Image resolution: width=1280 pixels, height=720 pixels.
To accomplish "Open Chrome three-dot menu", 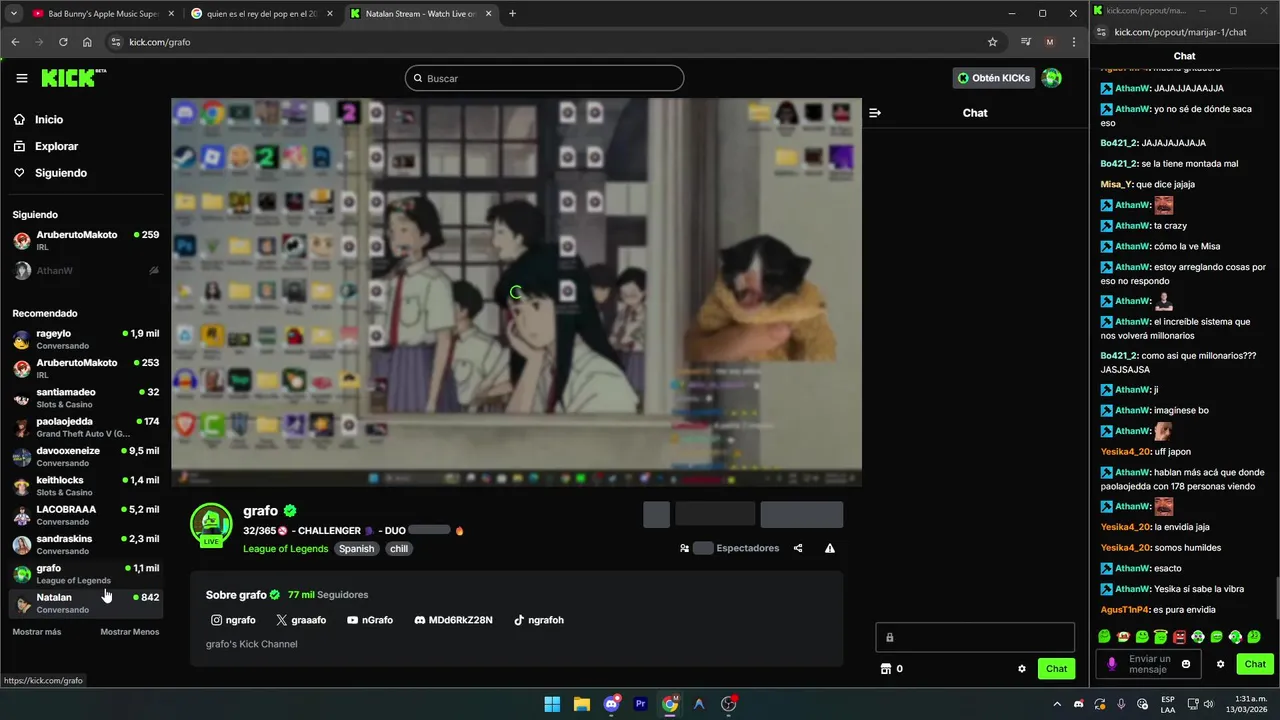I will [x=1074, y=42].
